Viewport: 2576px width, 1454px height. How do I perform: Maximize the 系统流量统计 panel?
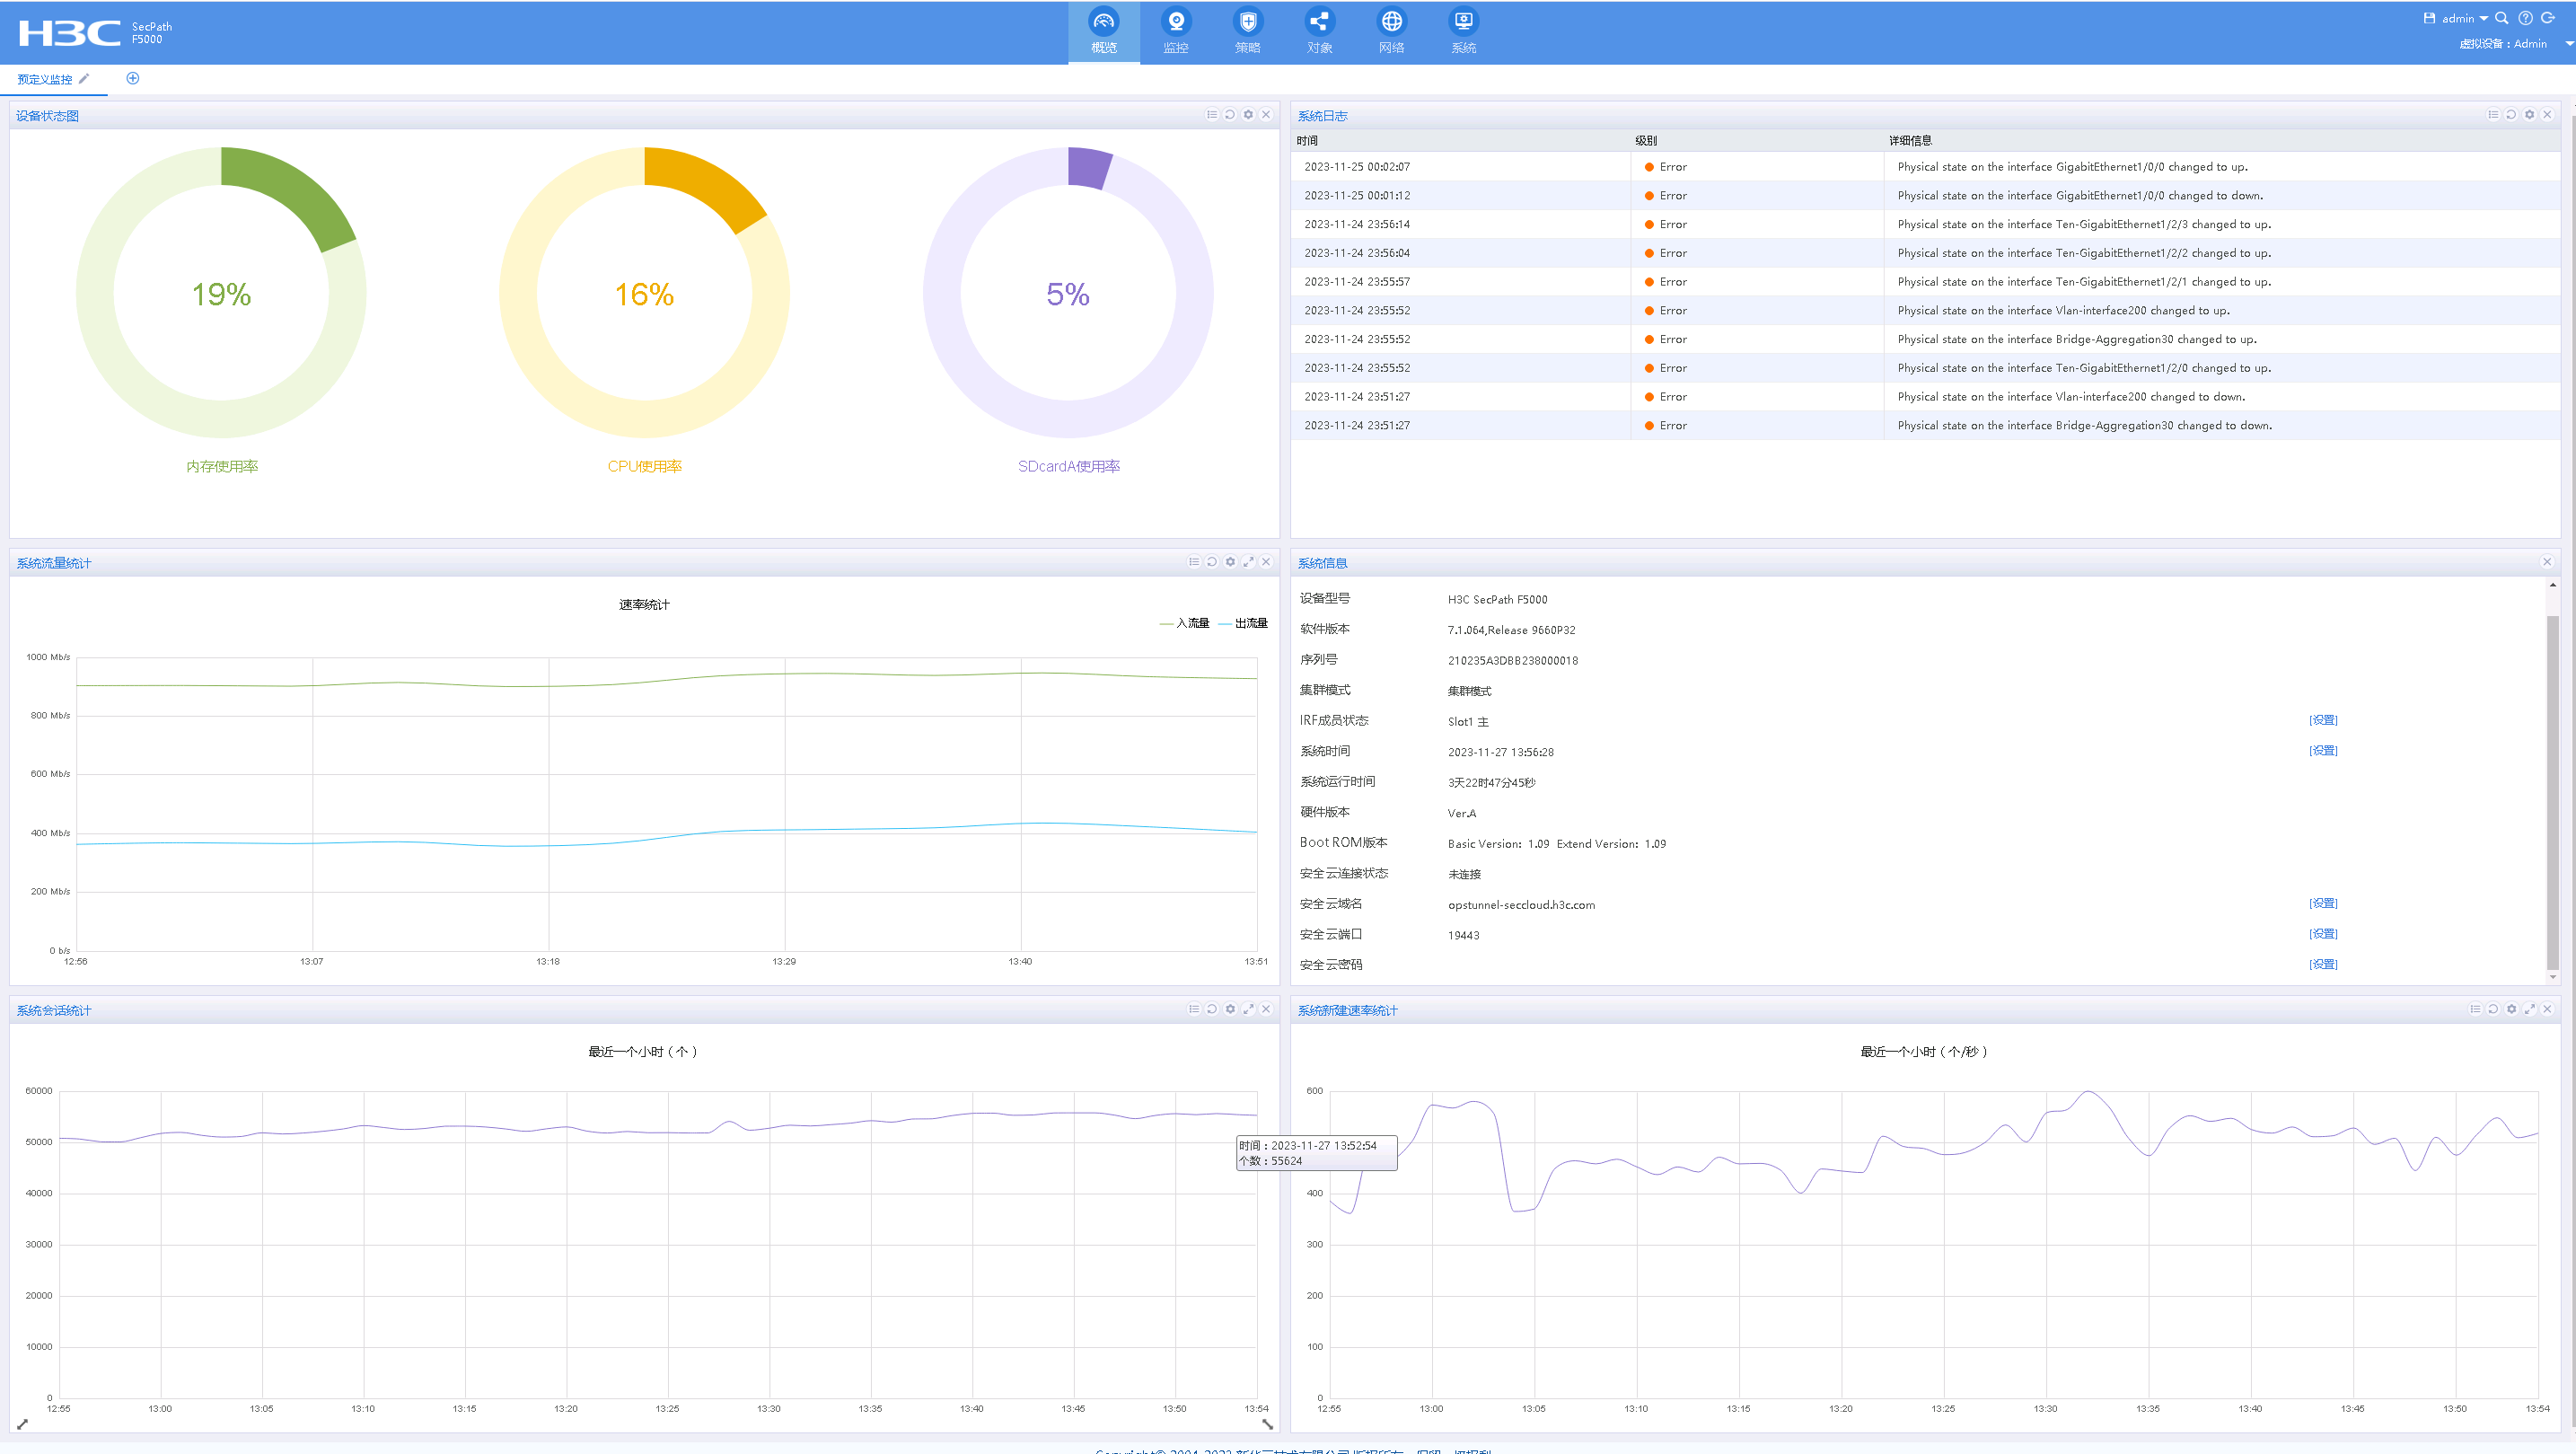[x=1248, y=562]
